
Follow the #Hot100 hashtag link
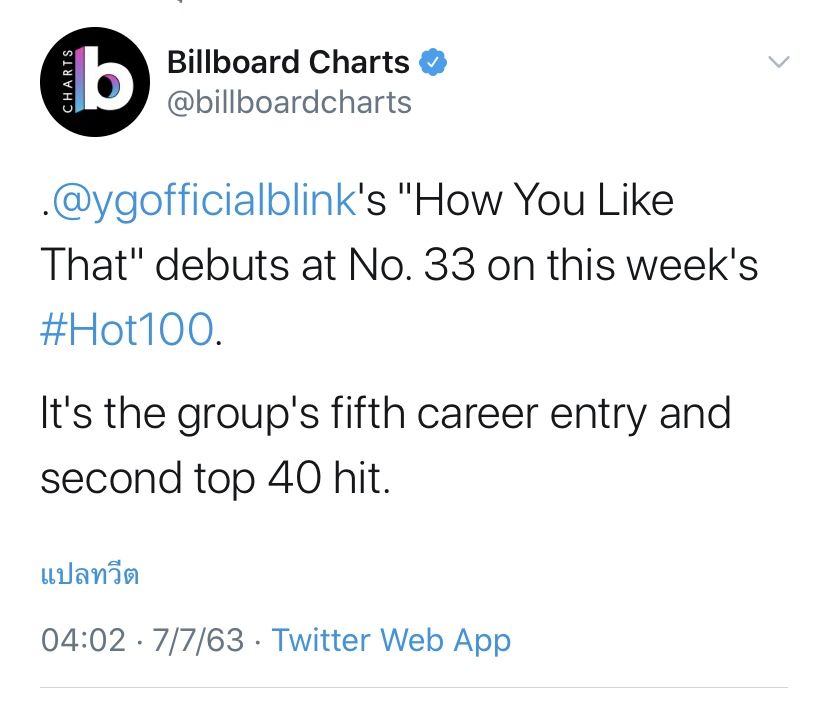click(x=127, y=330)
